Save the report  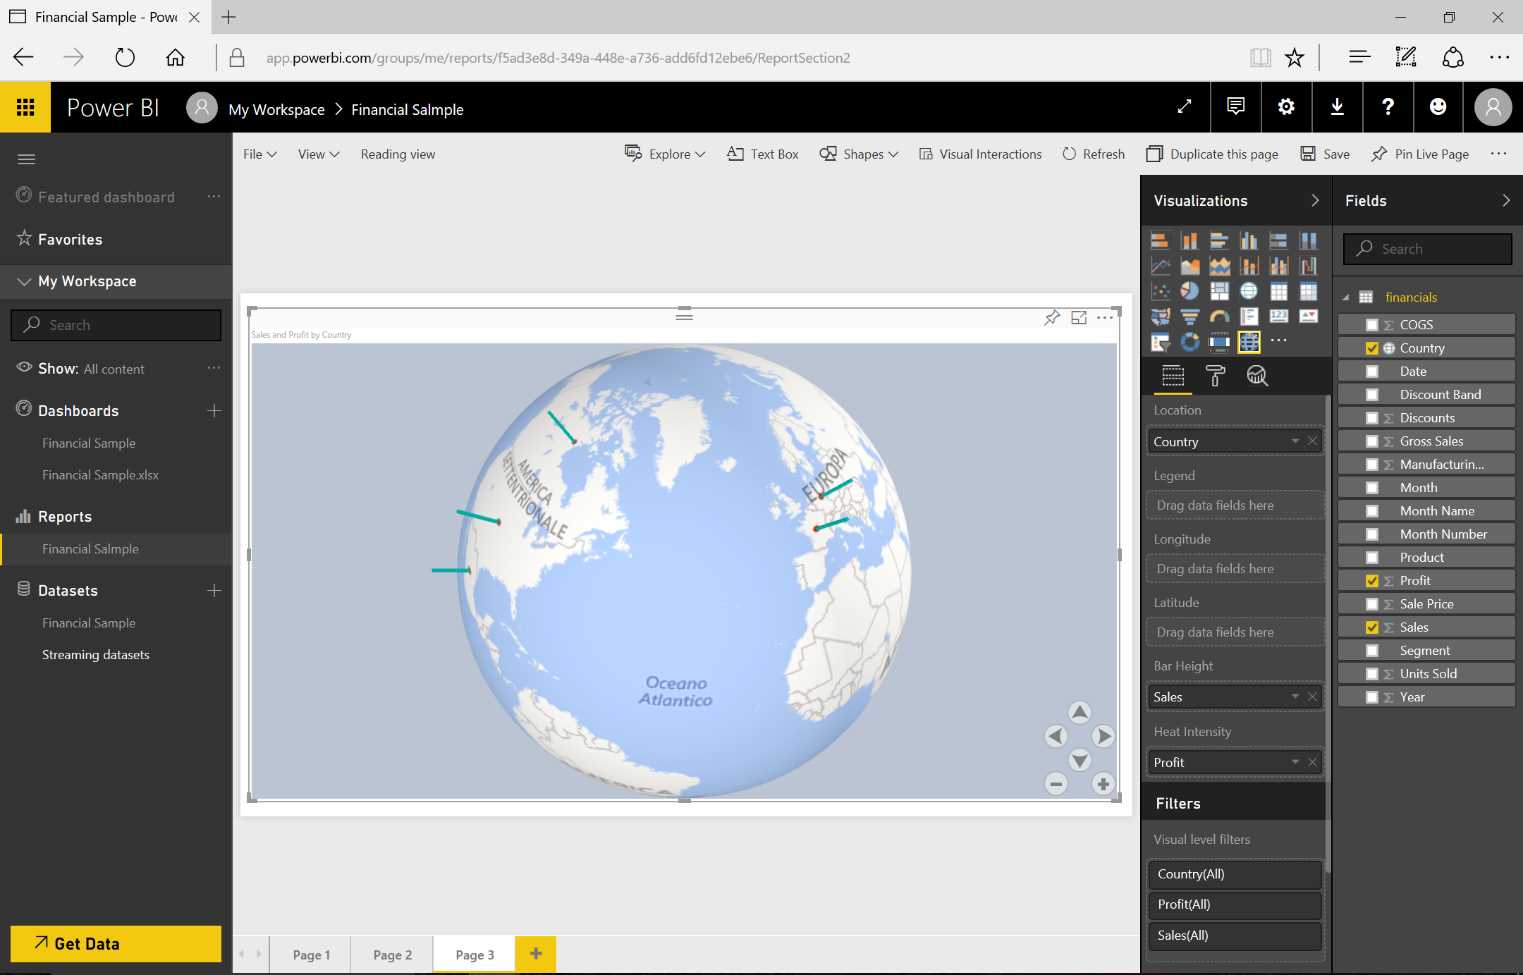click(1325, 154)
